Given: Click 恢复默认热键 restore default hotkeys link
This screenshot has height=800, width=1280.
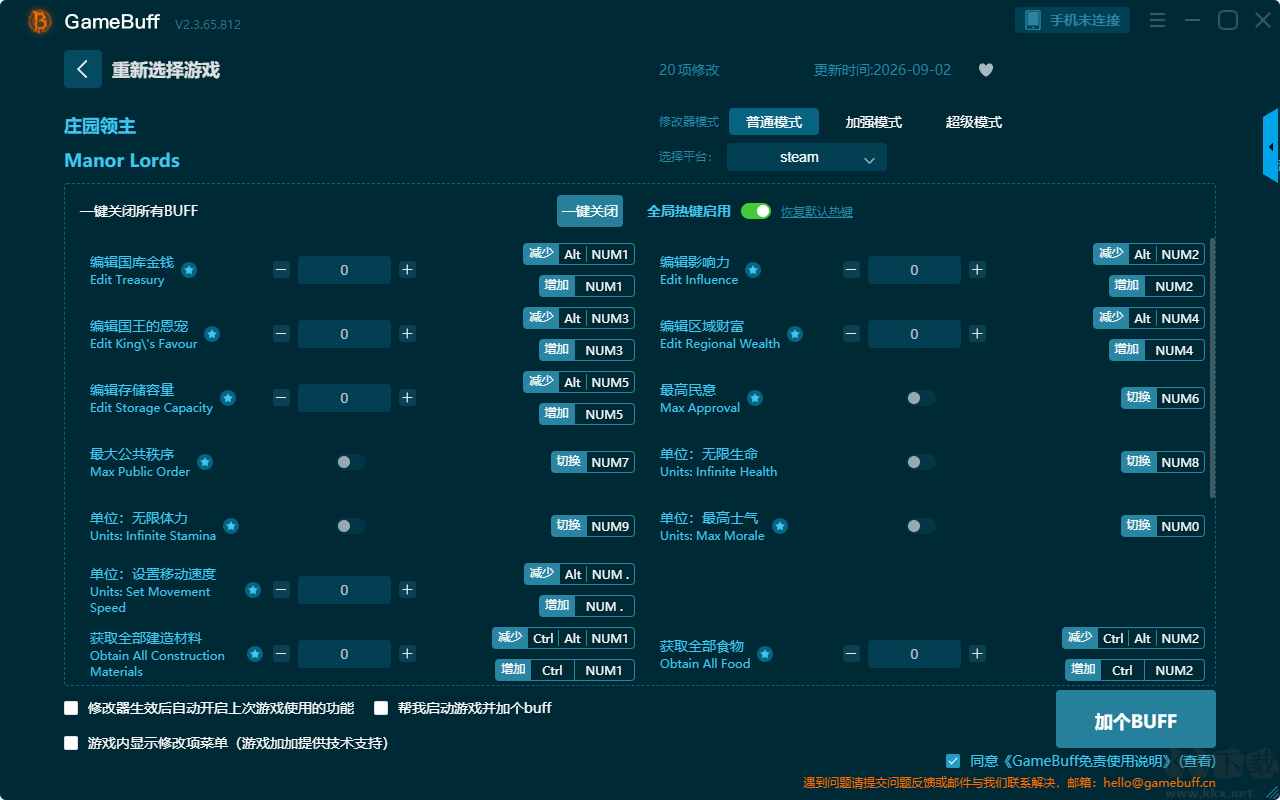Looking at the screenshot, I should [817, 212].
